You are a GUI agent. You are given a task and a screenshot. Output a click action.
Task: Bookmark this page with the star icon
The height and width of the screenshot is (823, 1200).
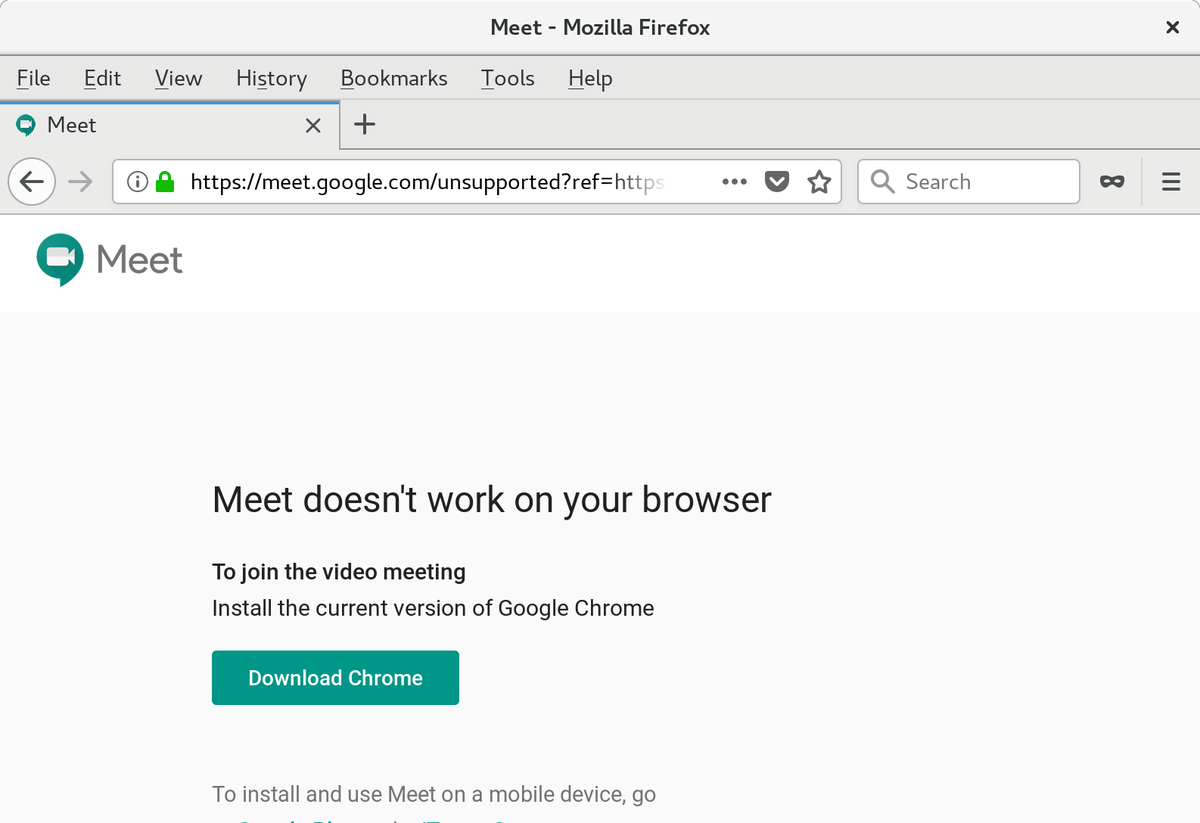tap(819, 182)
